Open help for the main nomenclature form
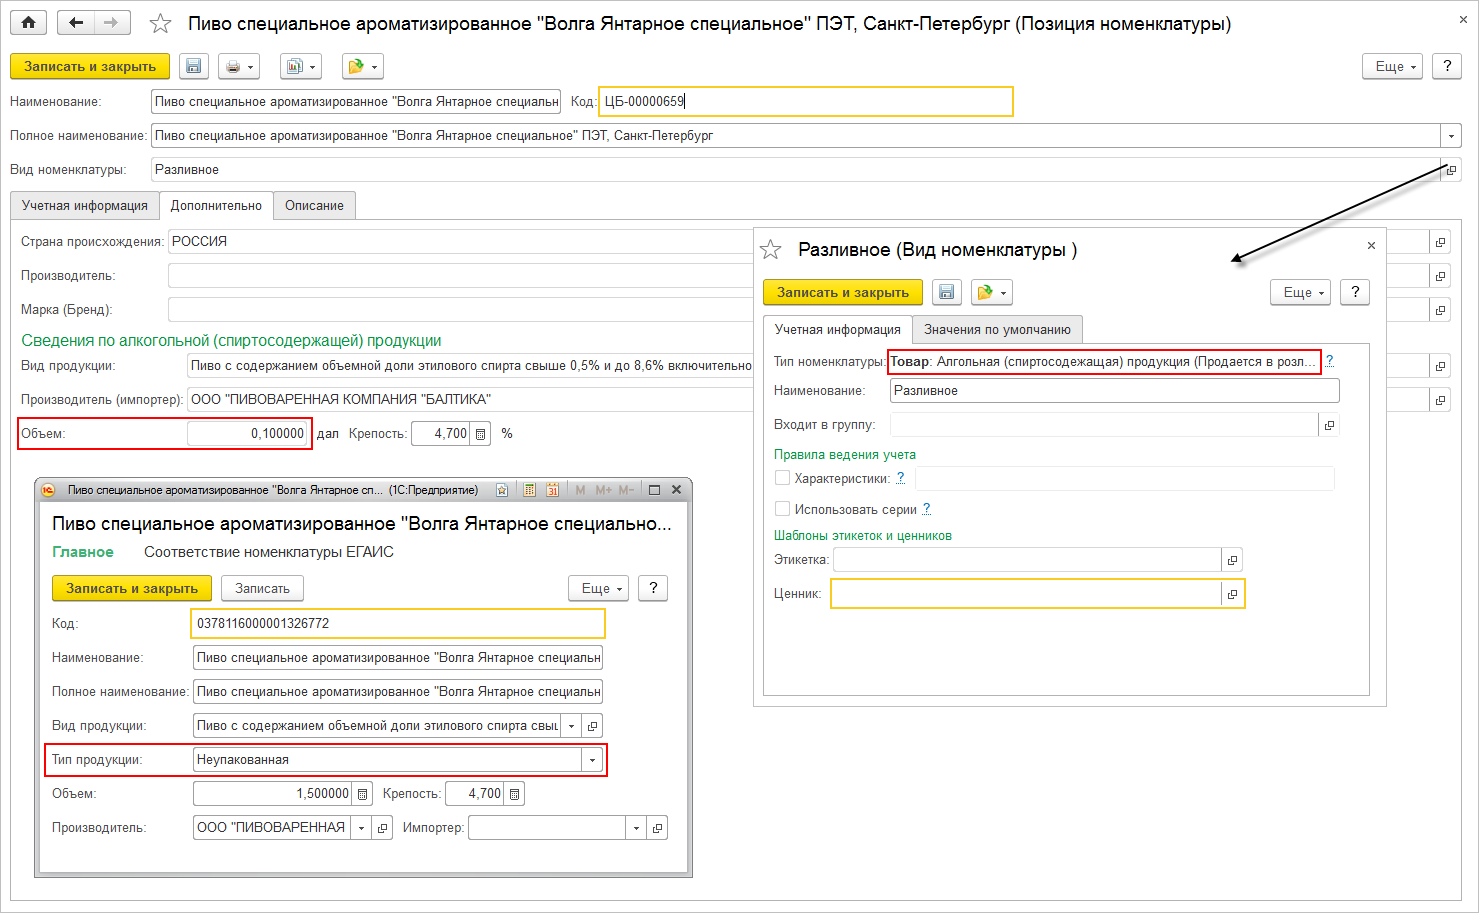This screenshot has height=913, width=1479. tap(1447, 66)
